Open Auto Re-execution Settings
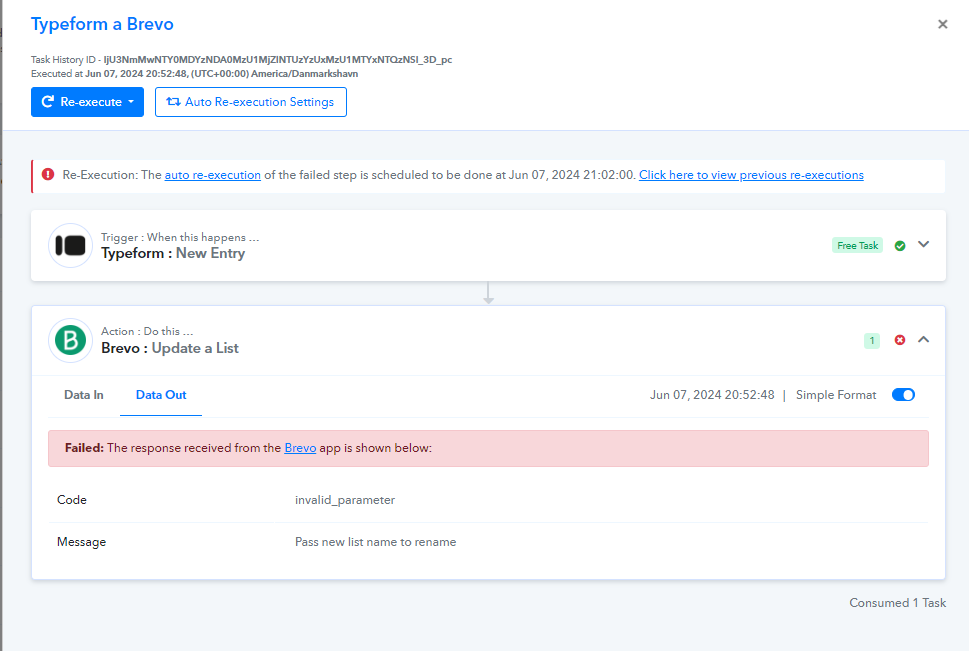The width and height of the screenshot is (969, 651). click(x=250, y=102)
